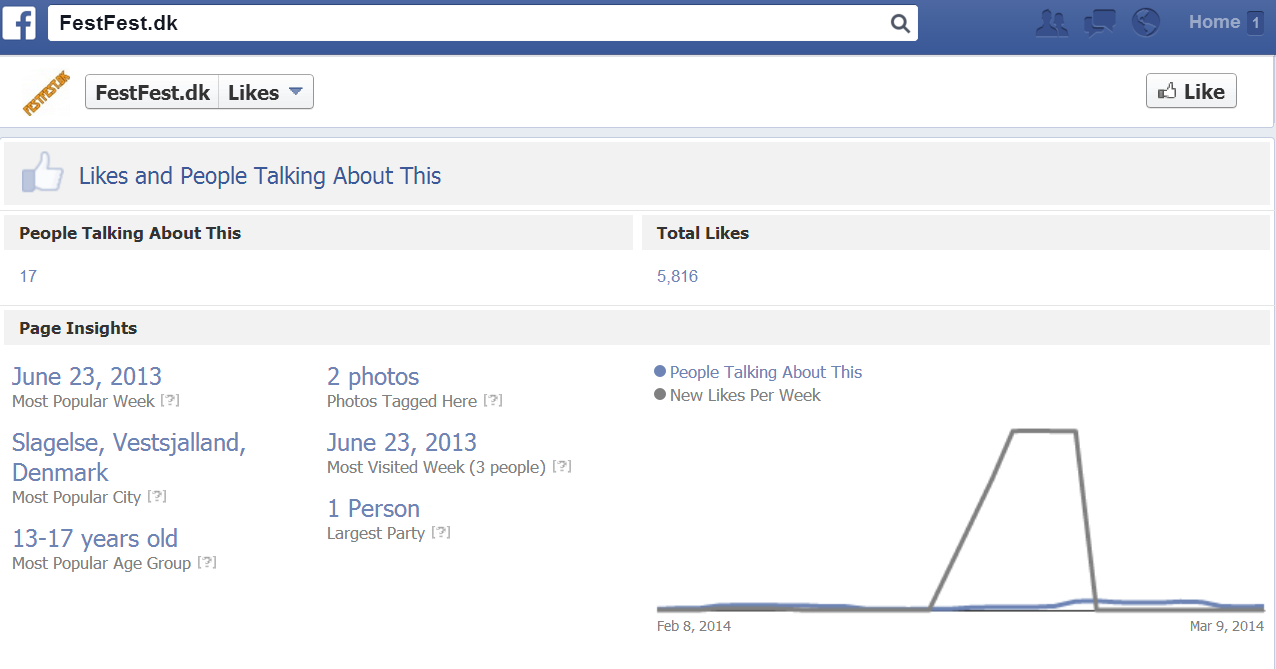The image size is (1276, 669).
Task: Click the large thumbs-up Likes icon
Action: (42, 173)
